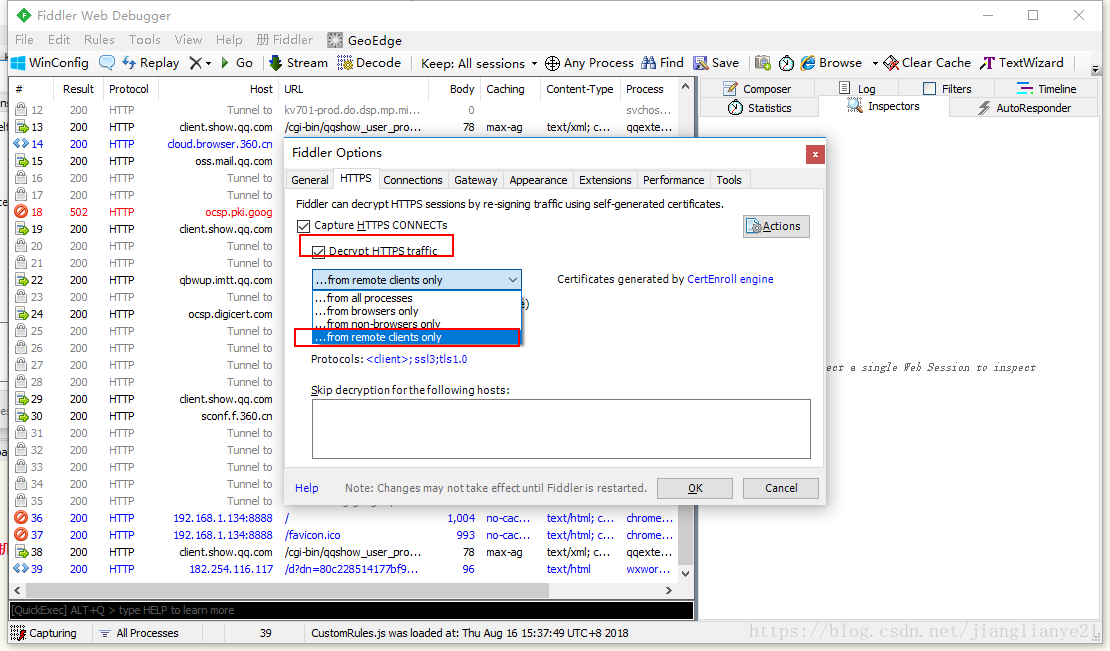This screenshot has width=1110, height=651.
Task: Switch to the AutoResponder tab
Action: 1024,108
